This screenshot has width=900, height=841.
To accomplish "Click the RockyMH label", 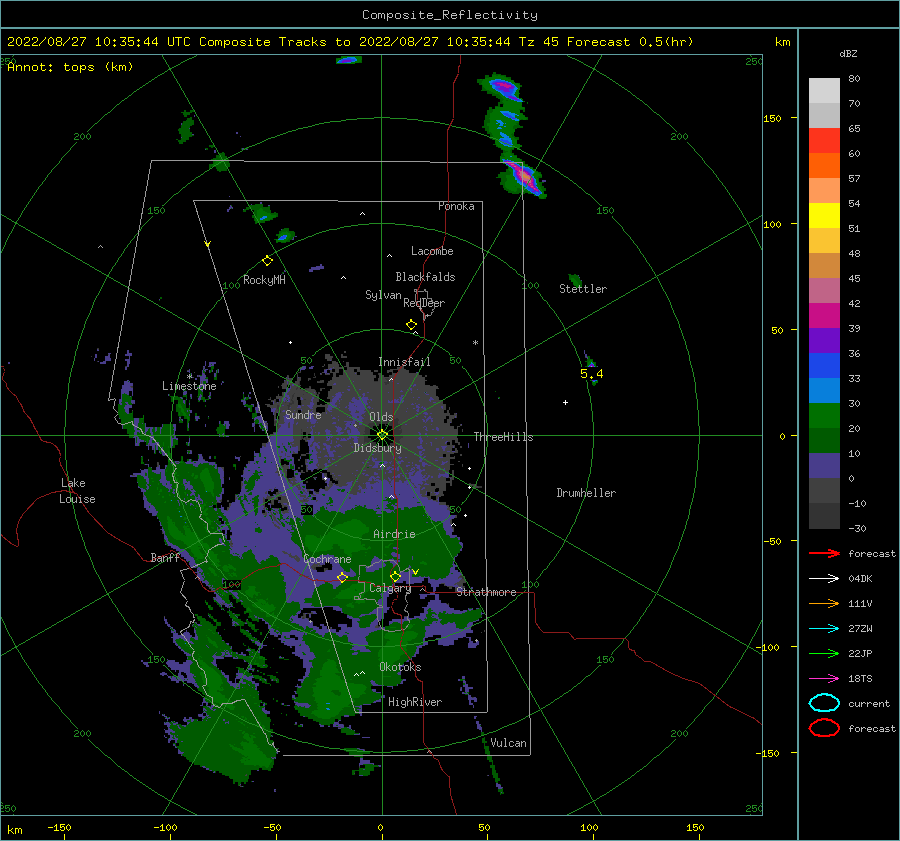I will (x=264, y=280).
